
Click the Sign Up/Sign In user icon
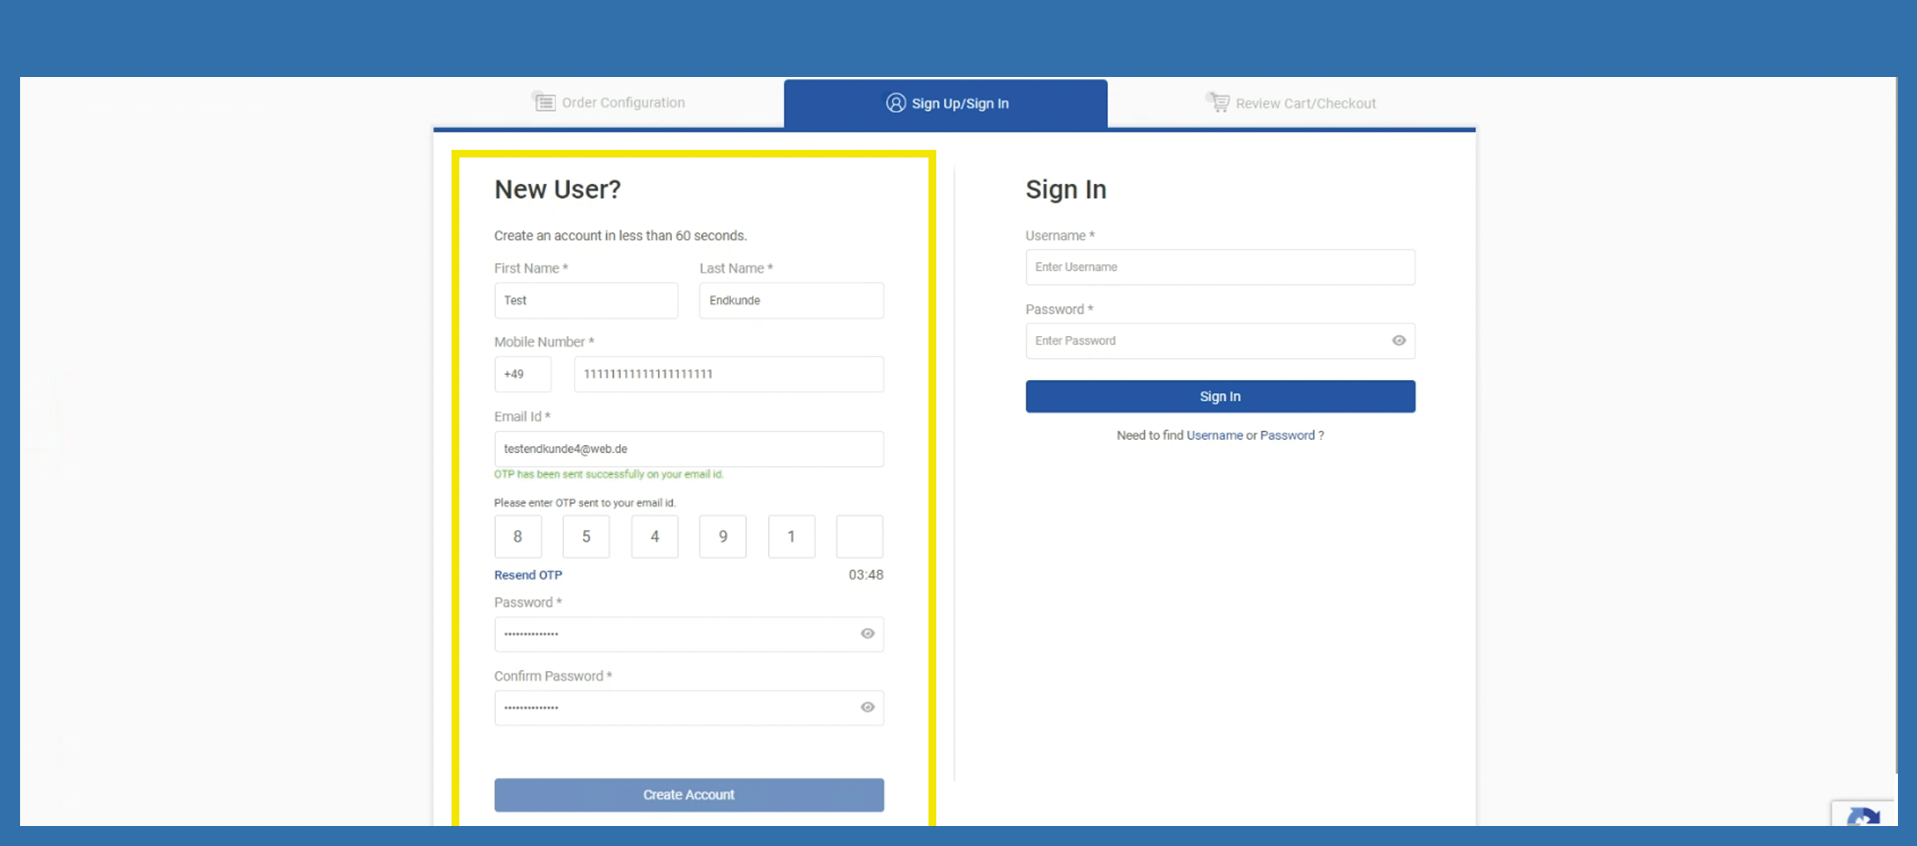[896, 103]
